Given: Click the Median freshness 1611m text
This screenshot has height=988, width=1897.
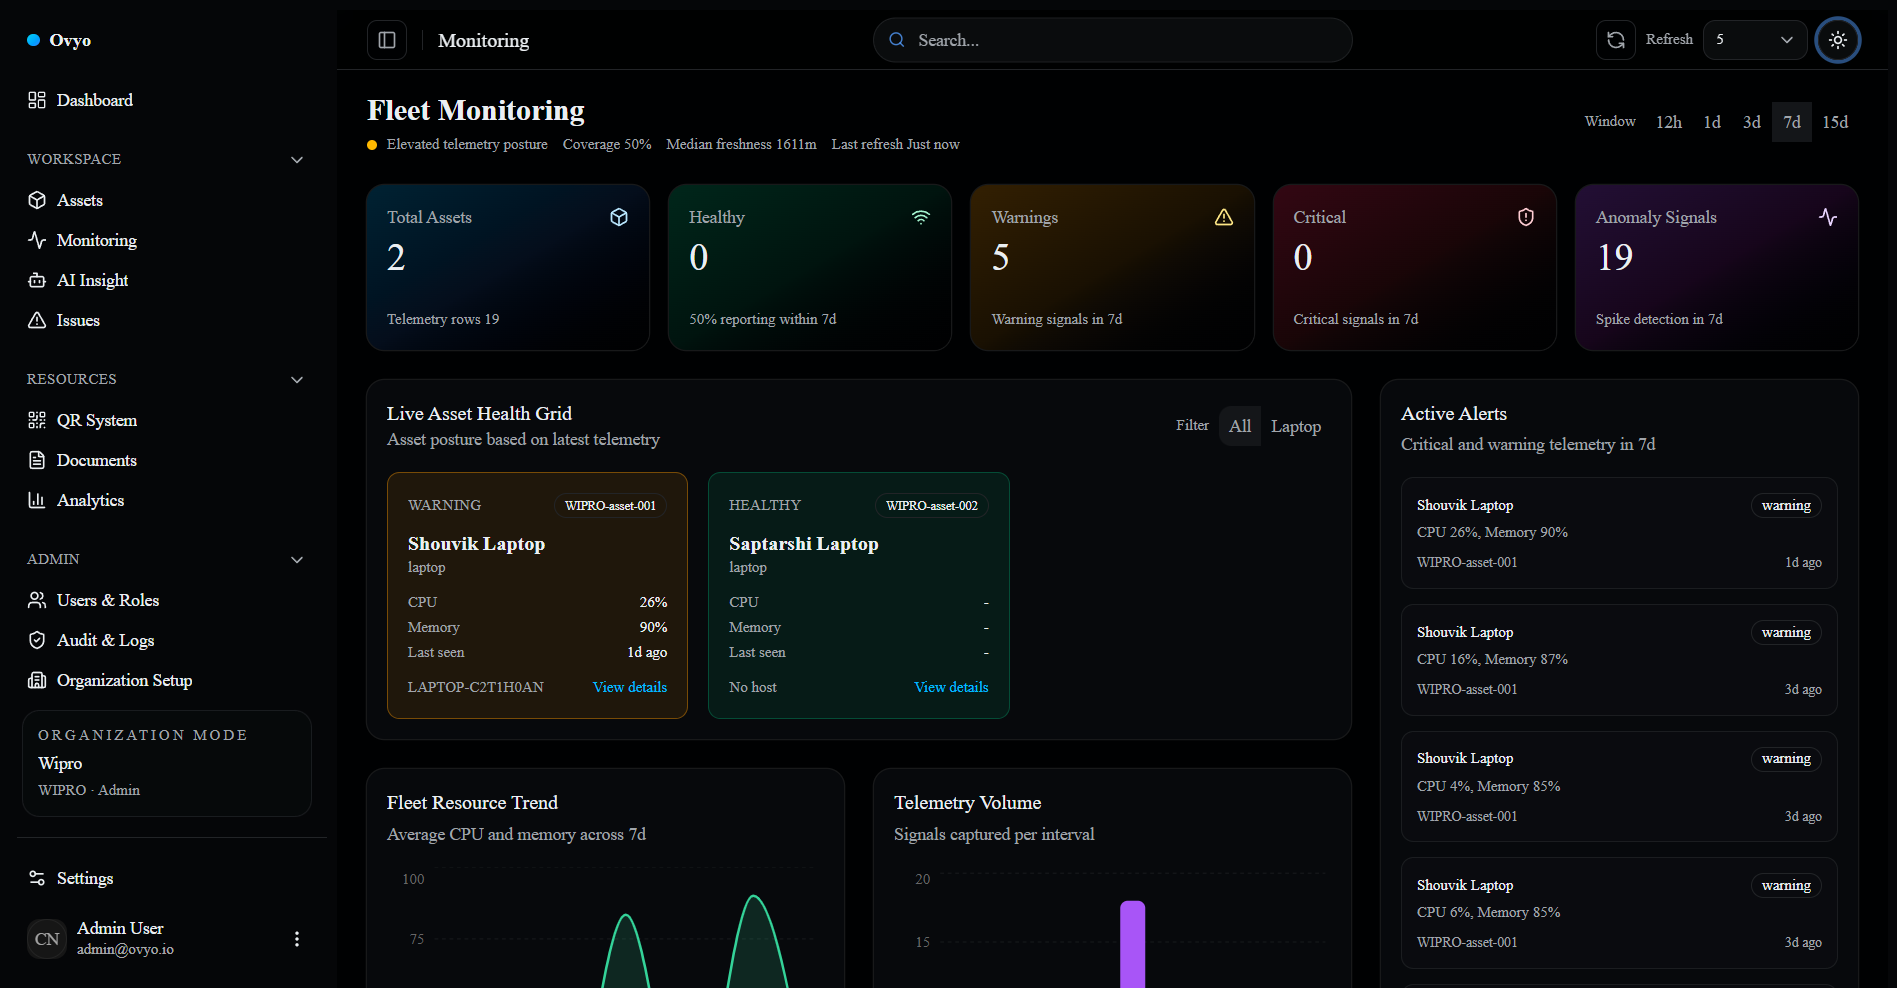Looking at the screenshot, I should (741, 144).
